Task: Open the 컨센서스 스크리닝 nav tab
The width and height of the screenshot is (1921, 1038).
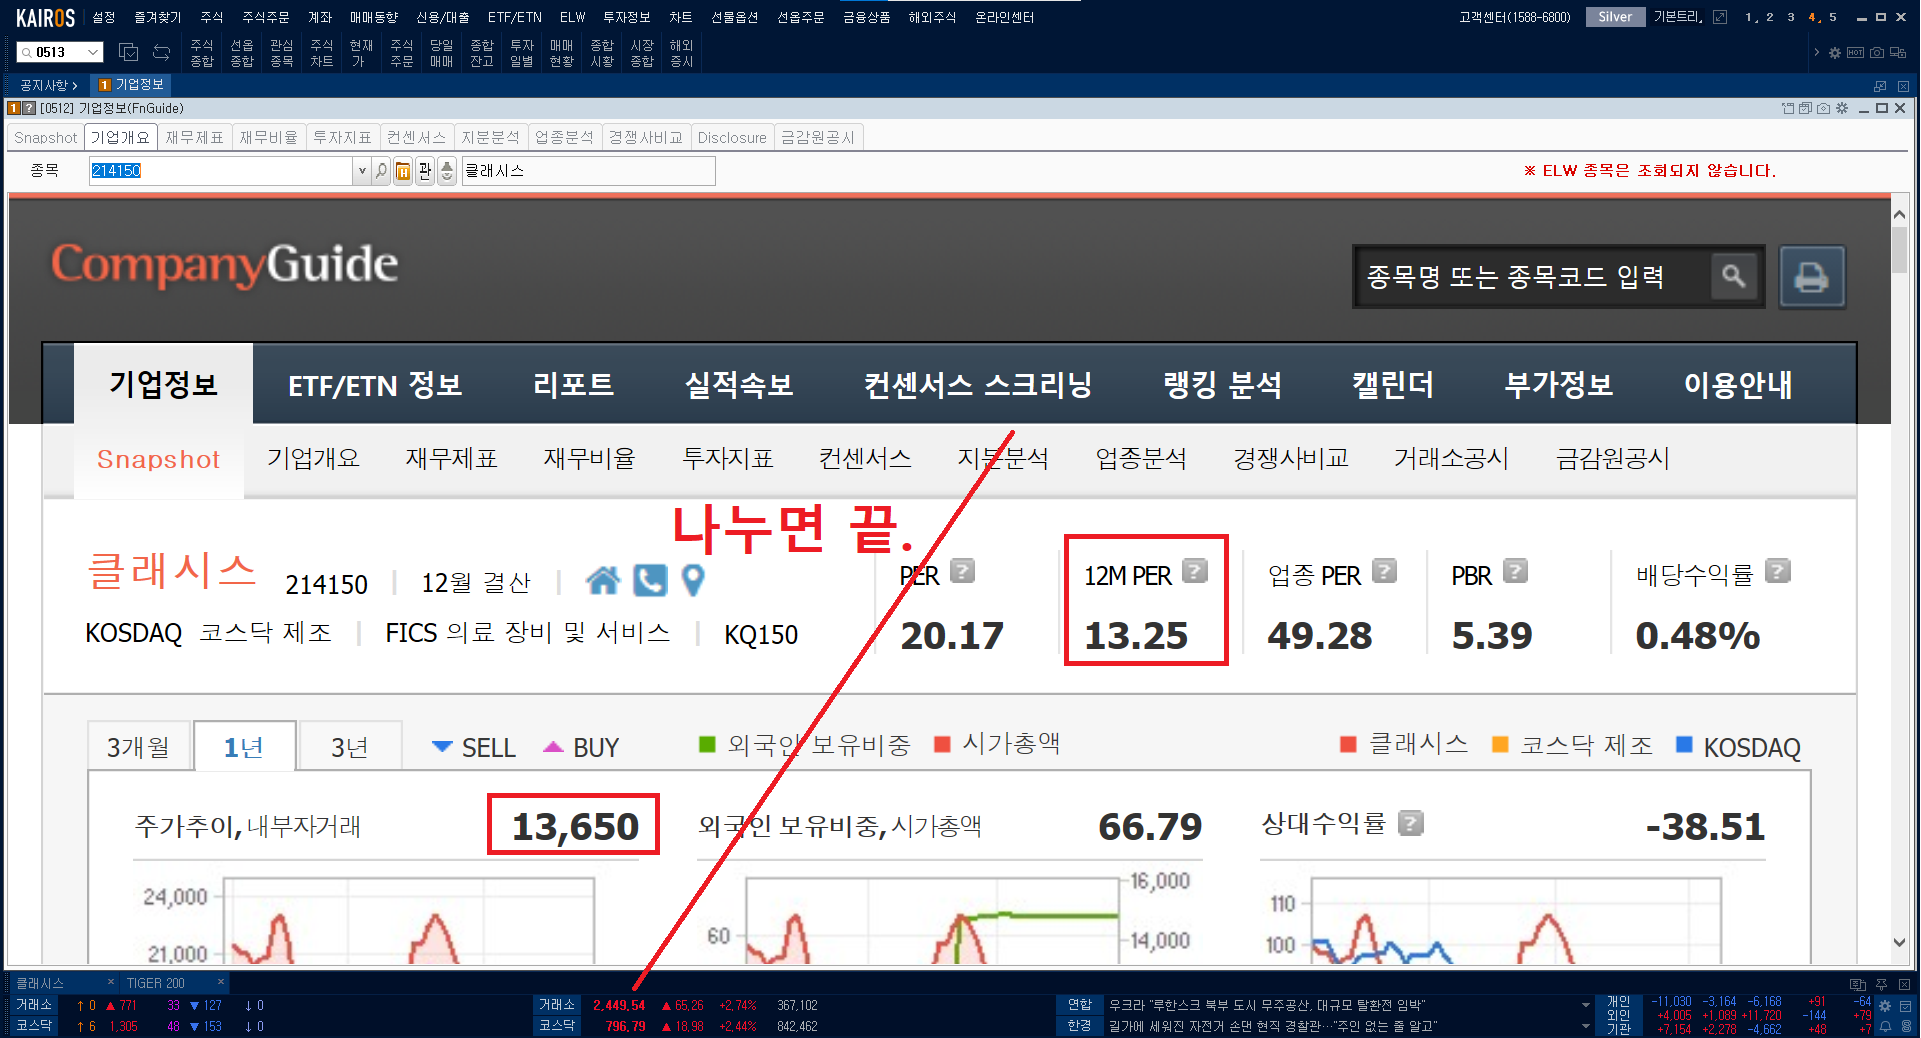Action: (977, 385)
